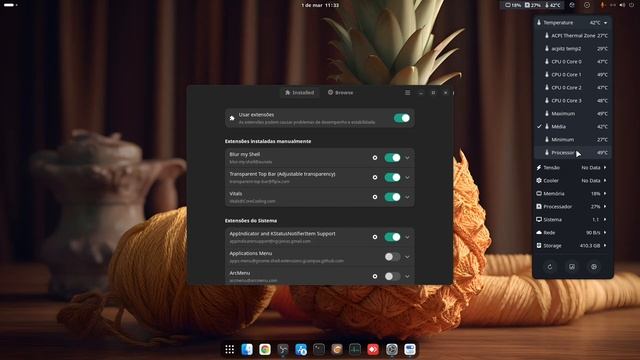The height and width of the screenshot is (360, 640).
Task: Open Google Chrome from the dock
Action: click(x=265, y=349)
